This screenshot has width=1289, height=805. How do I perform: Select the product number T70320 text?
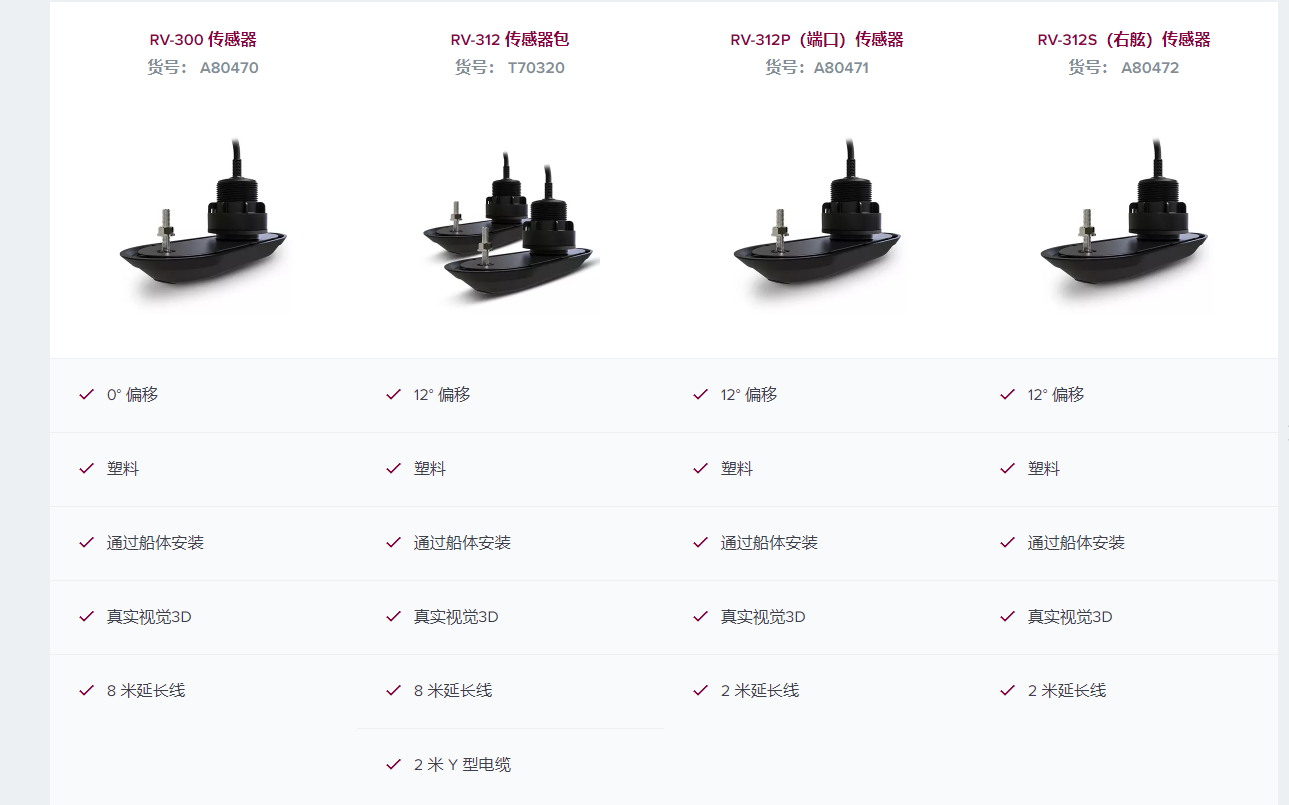click(x=536, y=68)
